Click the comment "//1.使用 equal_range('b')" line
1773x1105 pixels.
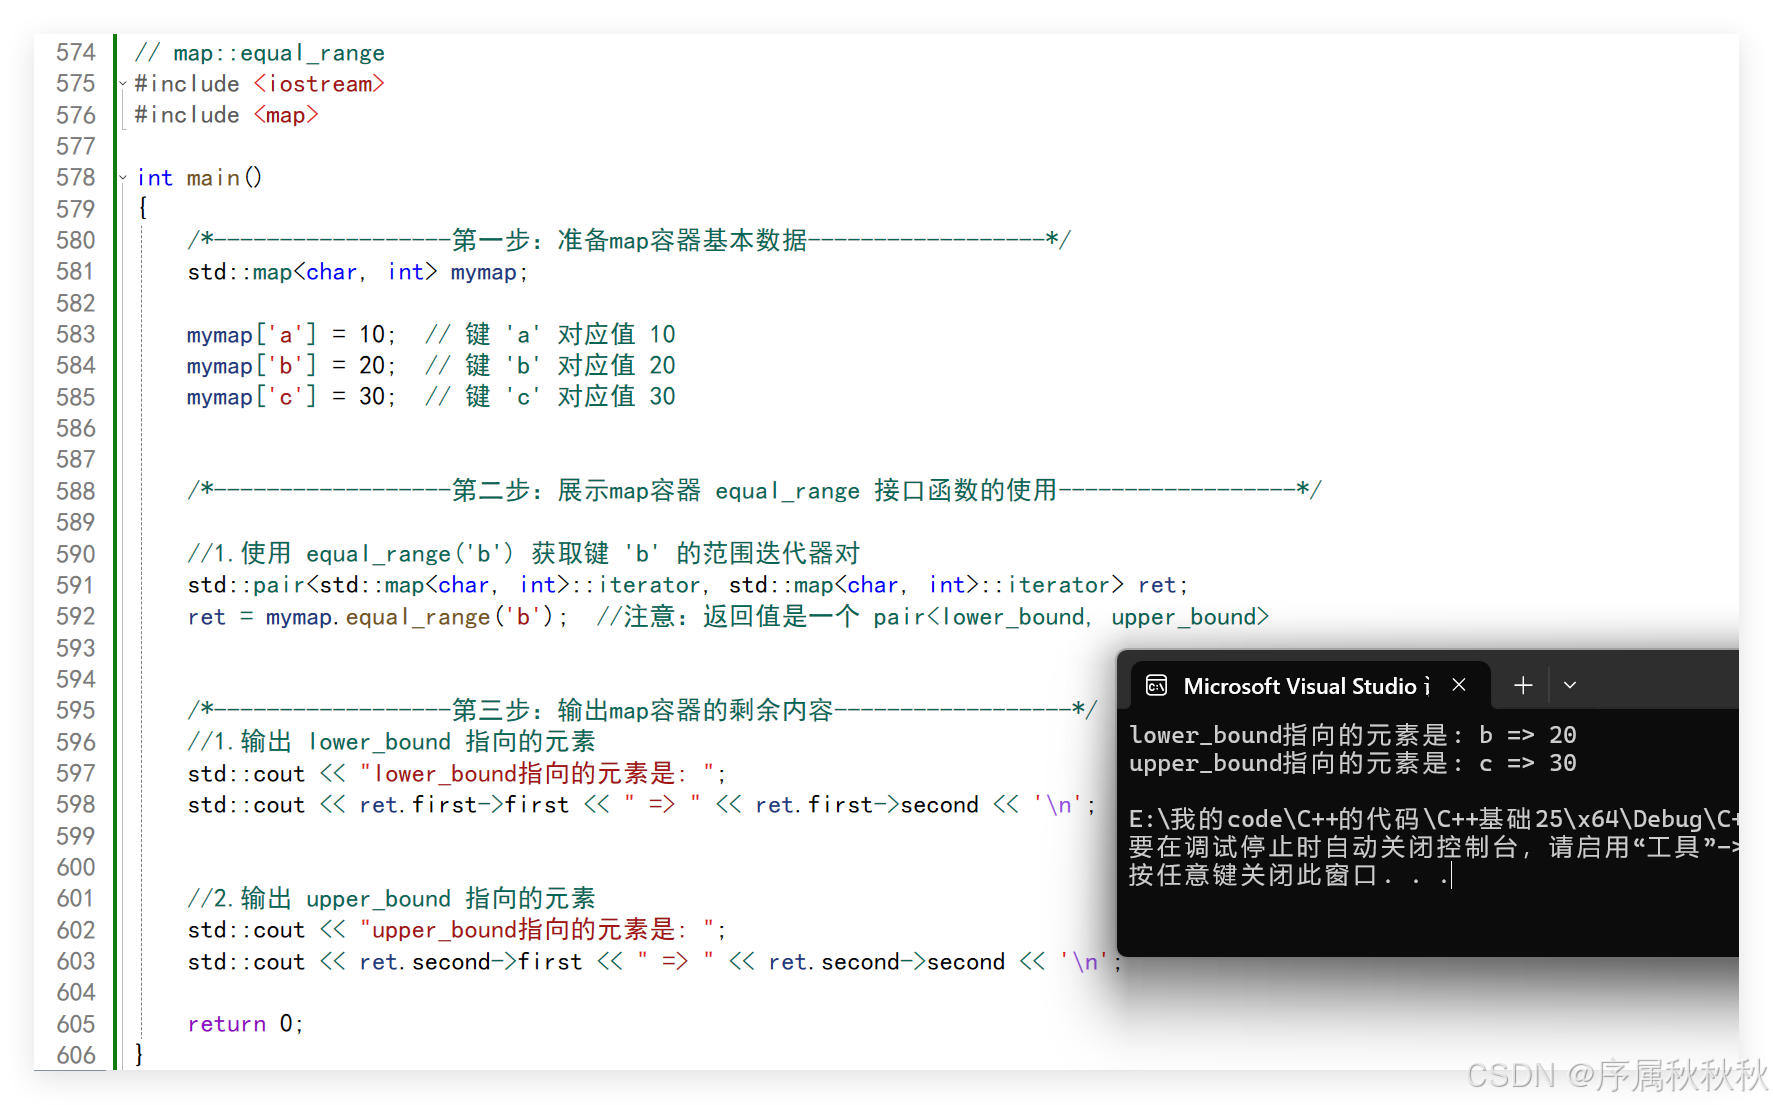coord(523,553)
